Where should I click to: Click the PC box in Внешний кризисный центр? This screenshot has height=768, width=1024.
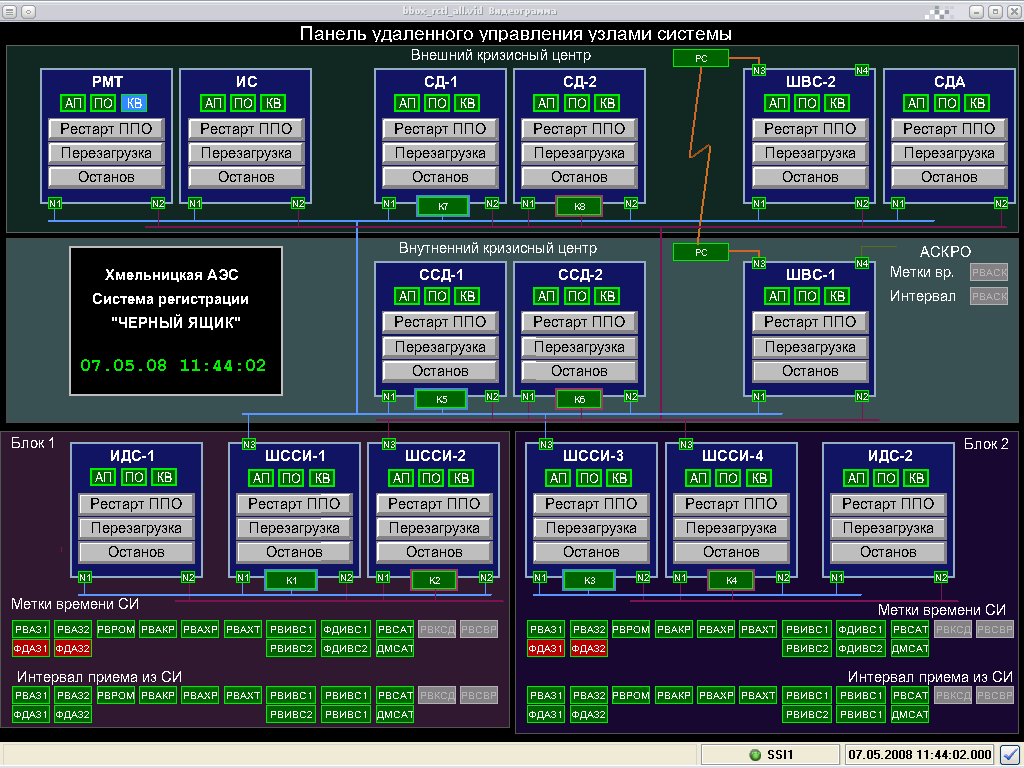[x=700, y=58]
